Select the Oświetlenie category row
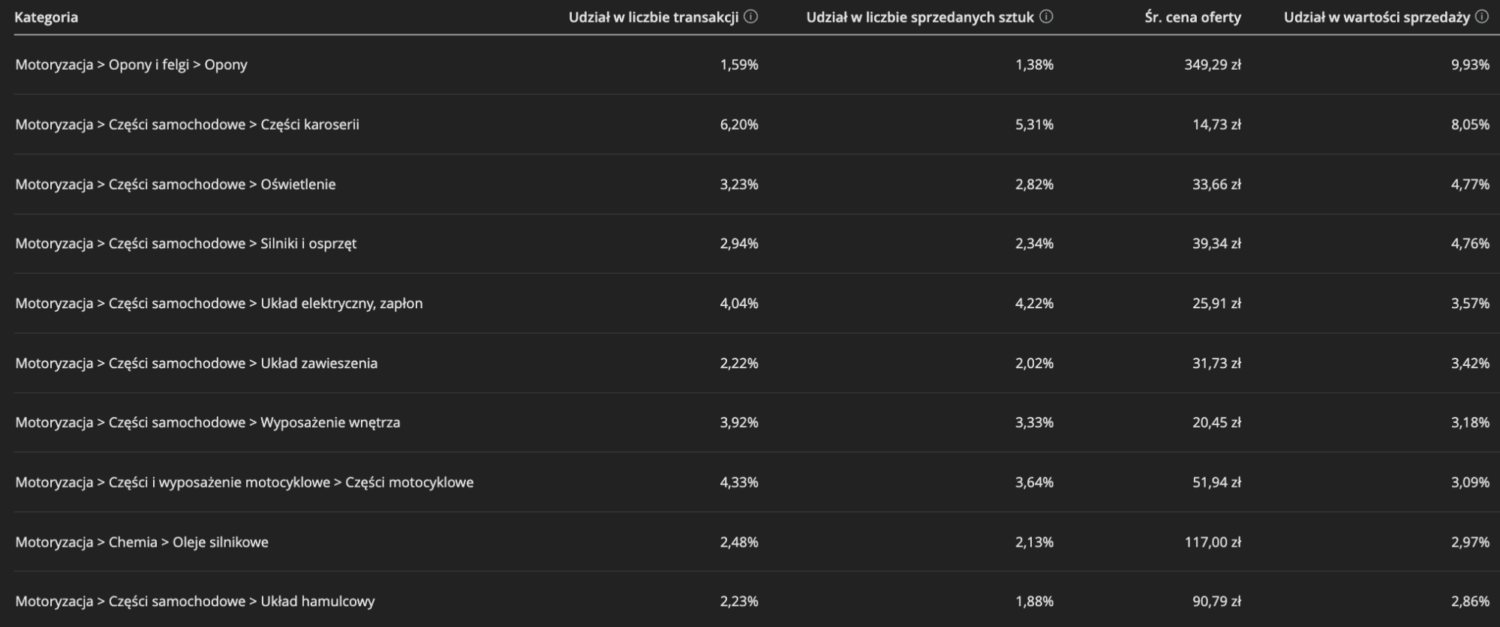Viewport: 1500px width, 627px height. coord(750,184)
